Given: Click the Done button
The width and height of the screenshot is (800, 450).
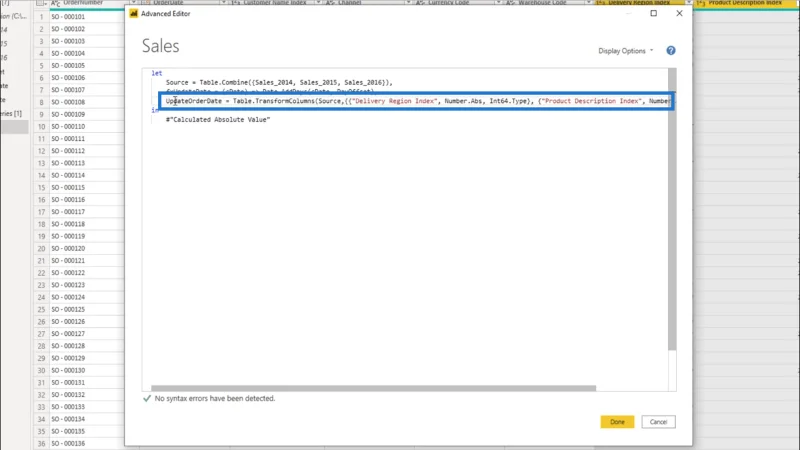Looking at the screenshot, I should (617, 422).
